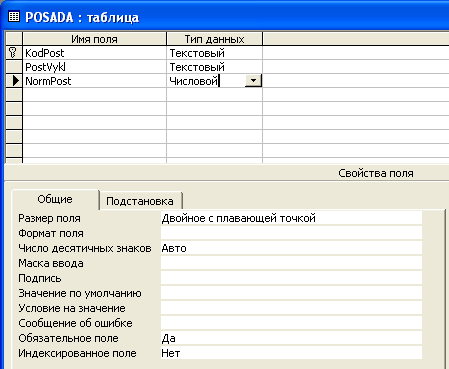Screen dimensions: 449x369
Task: Click the Сообщение об ошибке value field
Action: 291,323
